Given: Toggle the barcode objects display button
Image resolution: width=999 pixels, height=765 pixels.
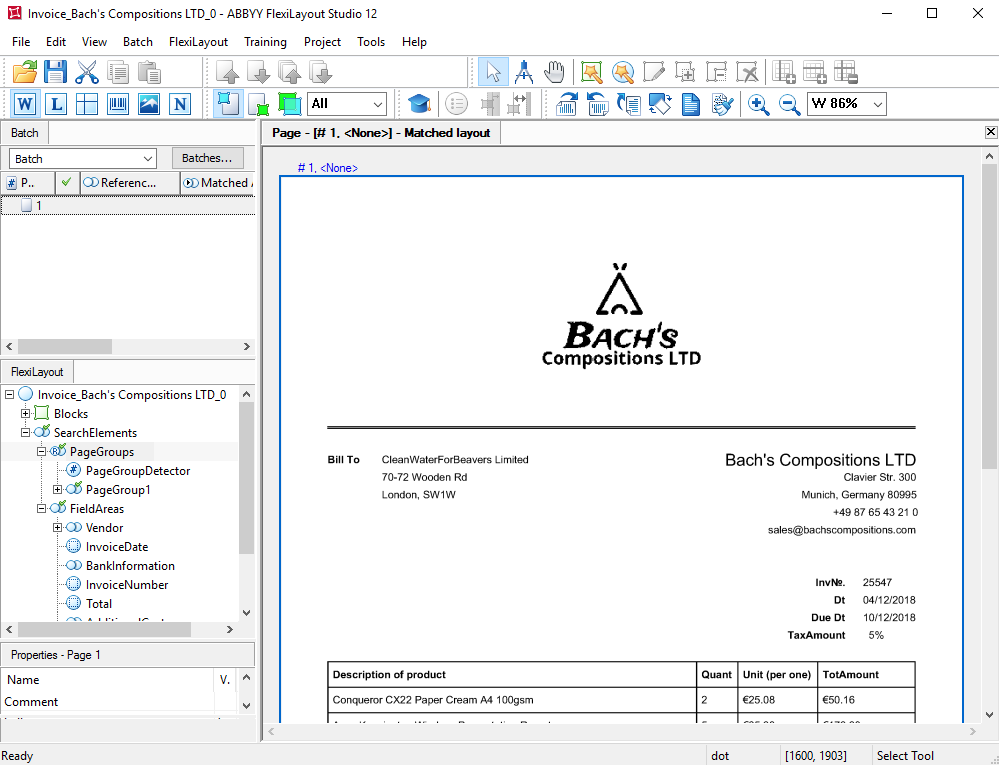Looking at the screenshot, I should click(x=118, y=104).
